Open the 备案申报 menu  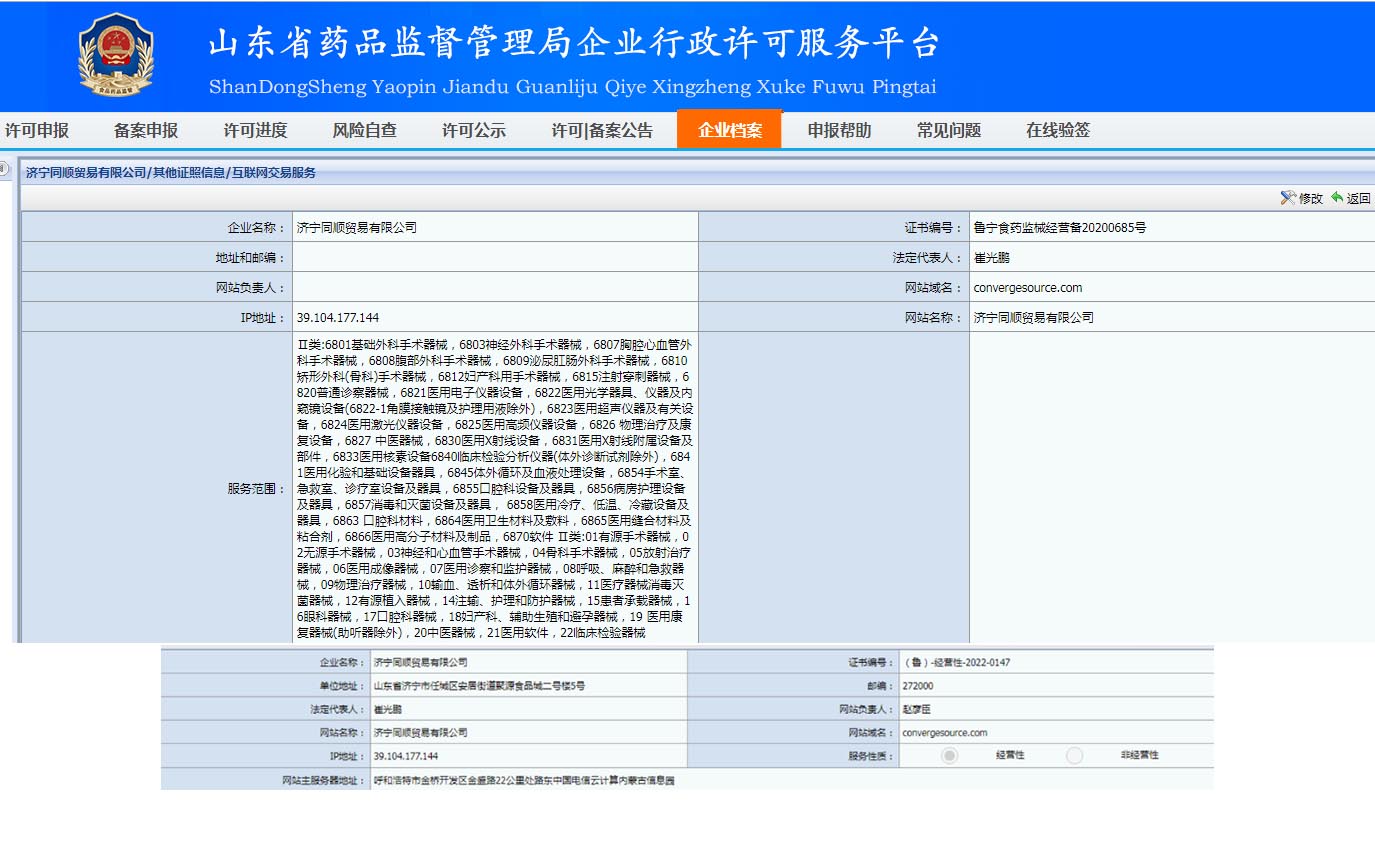(x=146, y=130)
